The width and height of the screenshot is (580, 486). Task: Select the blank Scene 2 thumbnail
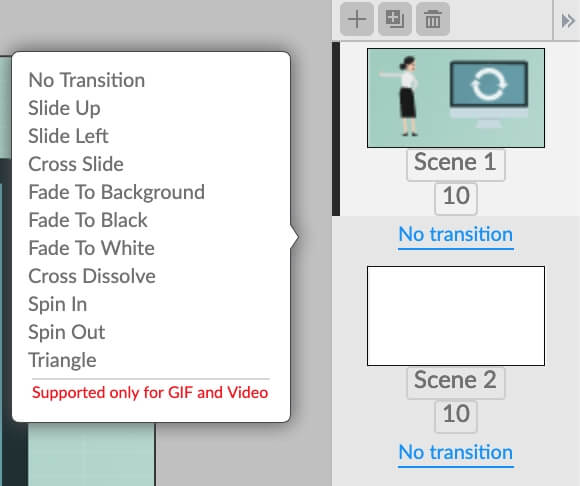coord(456,316)
